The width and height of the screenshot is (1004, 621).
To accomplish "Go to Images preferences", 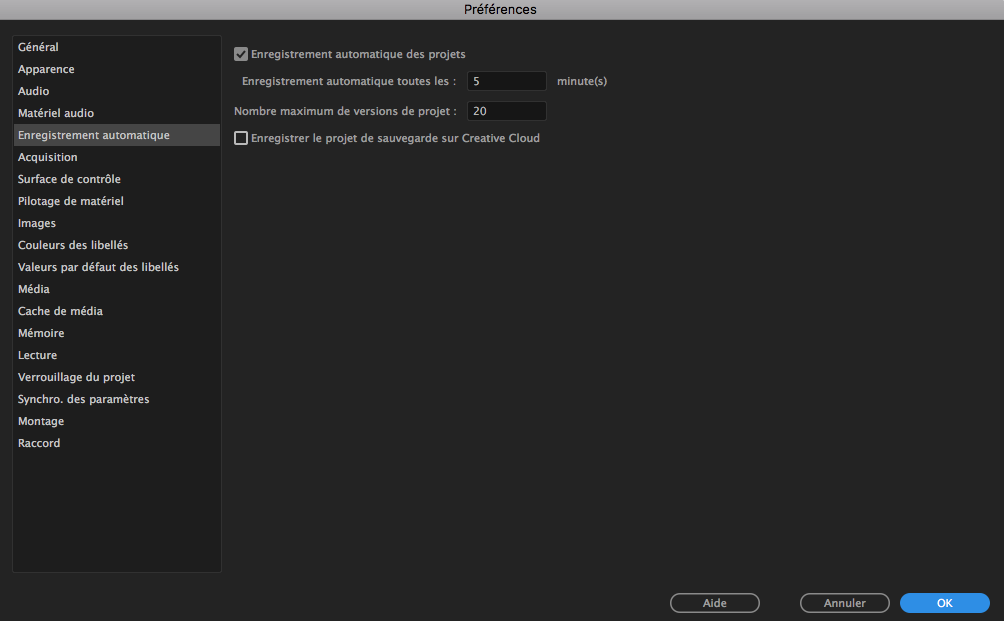I will coord(117,223).
